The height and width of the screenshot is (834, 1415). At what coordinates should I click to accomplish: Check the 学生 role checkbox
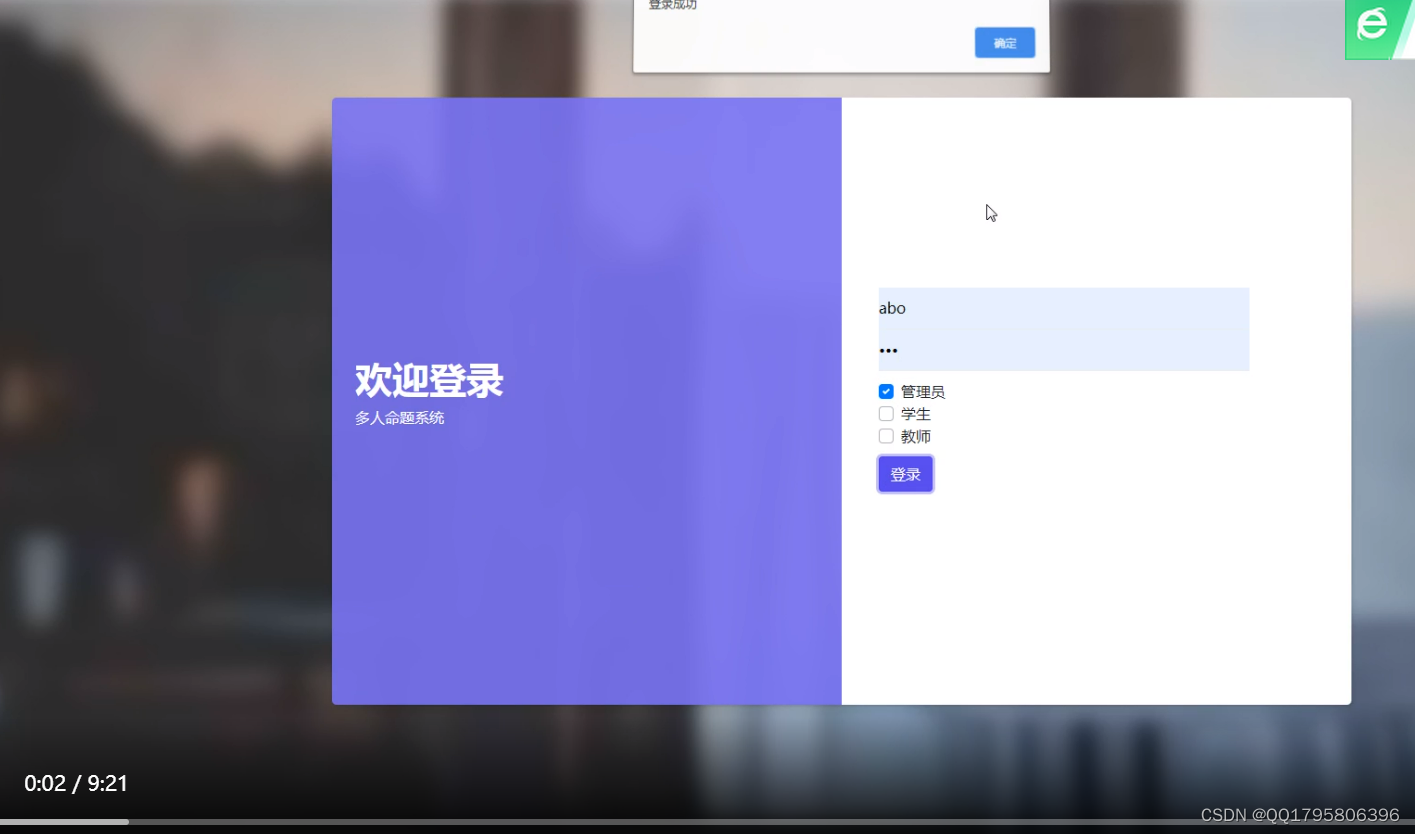(886, 414)
